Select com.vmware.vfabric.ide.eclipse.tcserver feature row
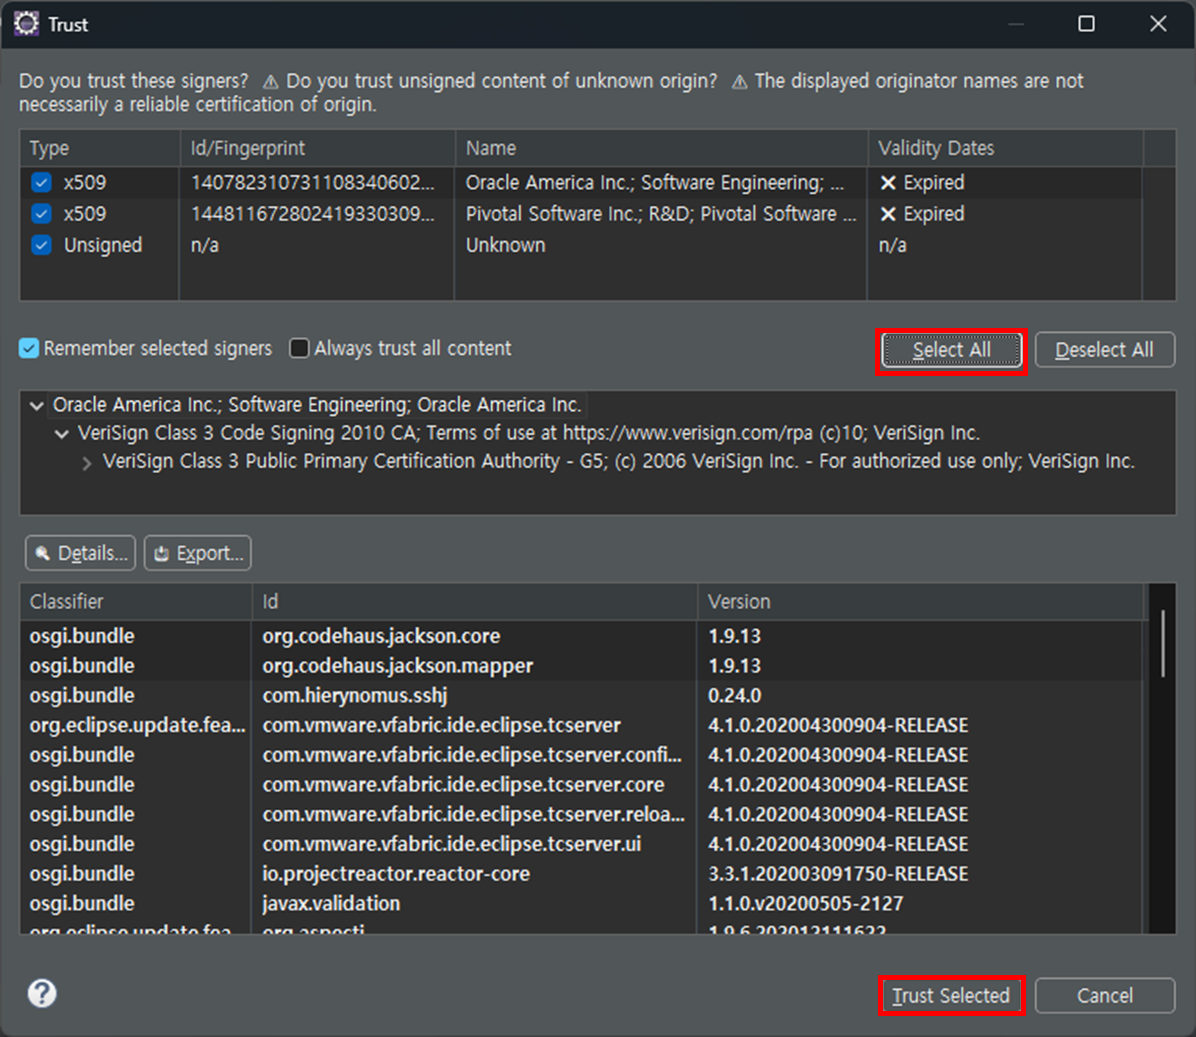The image size is (1196, 1037). (x=581, y=725)
